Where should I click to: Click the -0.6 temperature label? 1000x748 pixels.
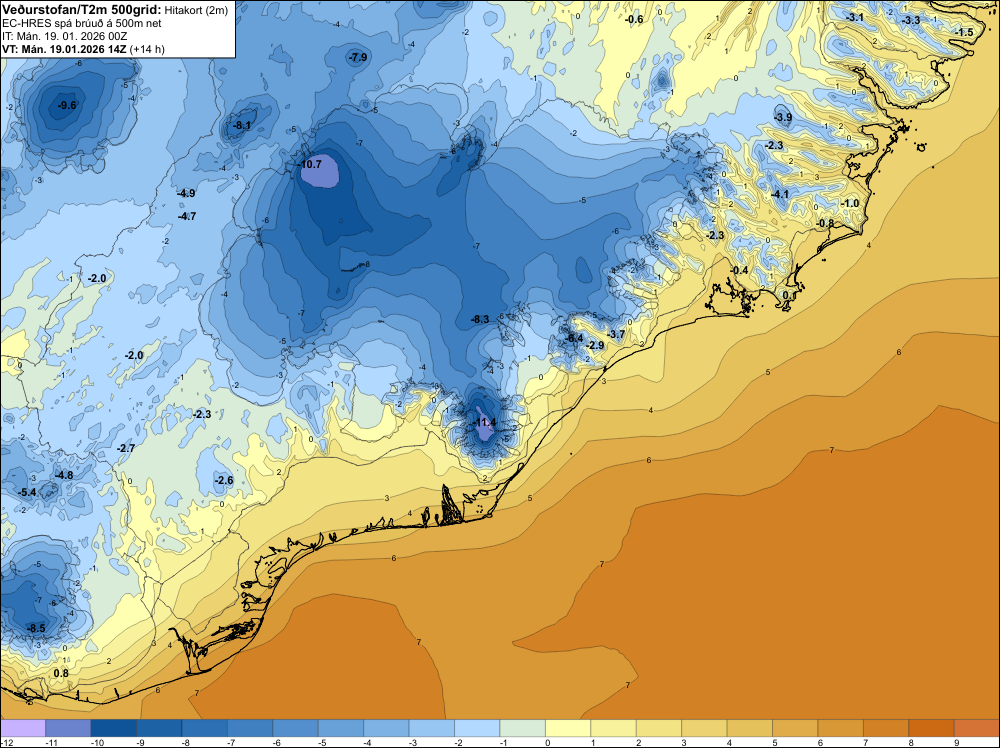633,19
